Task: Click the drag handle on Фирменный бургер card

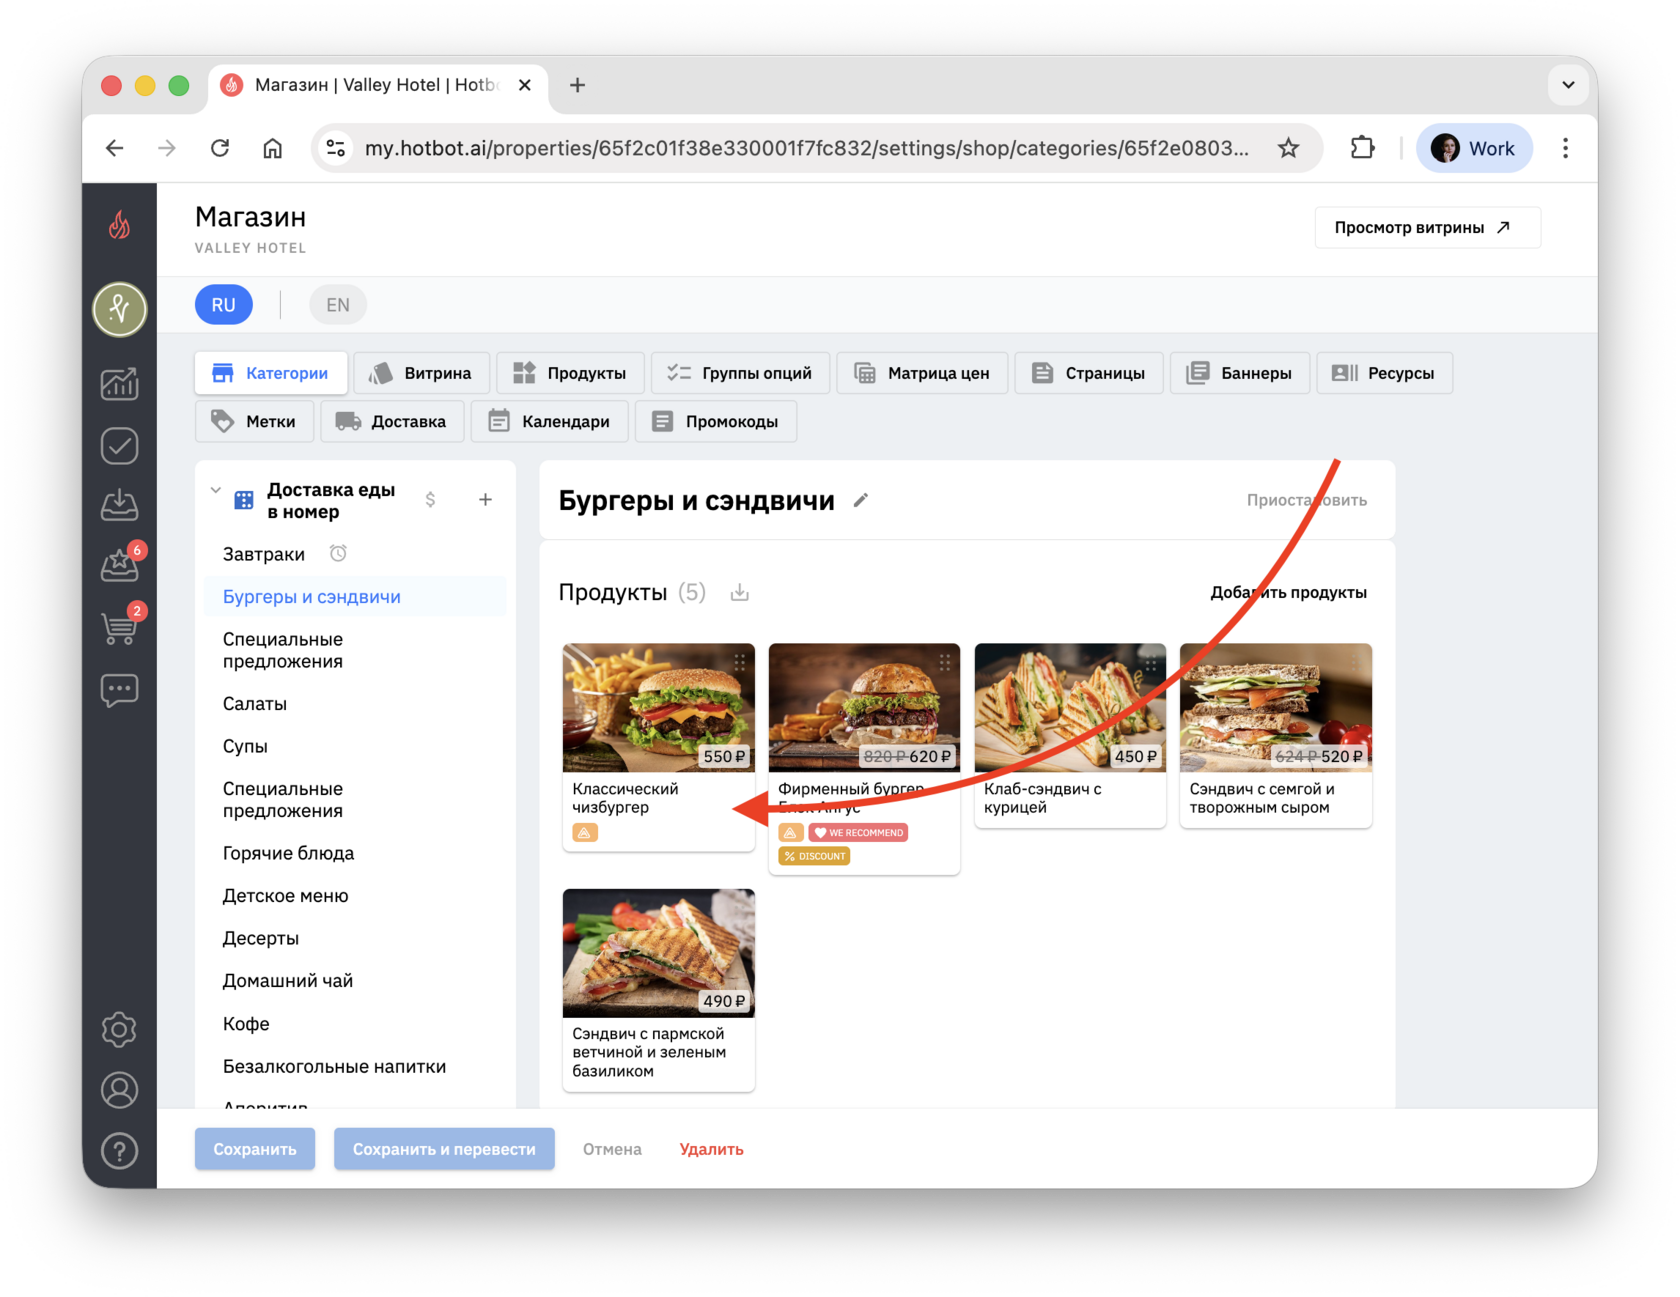Action: (x=945, y=662)
